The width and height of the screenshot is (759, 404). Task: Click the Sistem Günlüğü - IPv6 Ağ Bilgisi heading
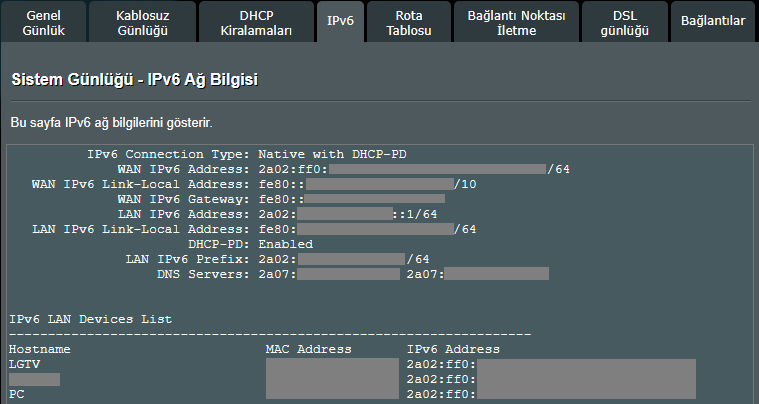(x=136, y=79)
